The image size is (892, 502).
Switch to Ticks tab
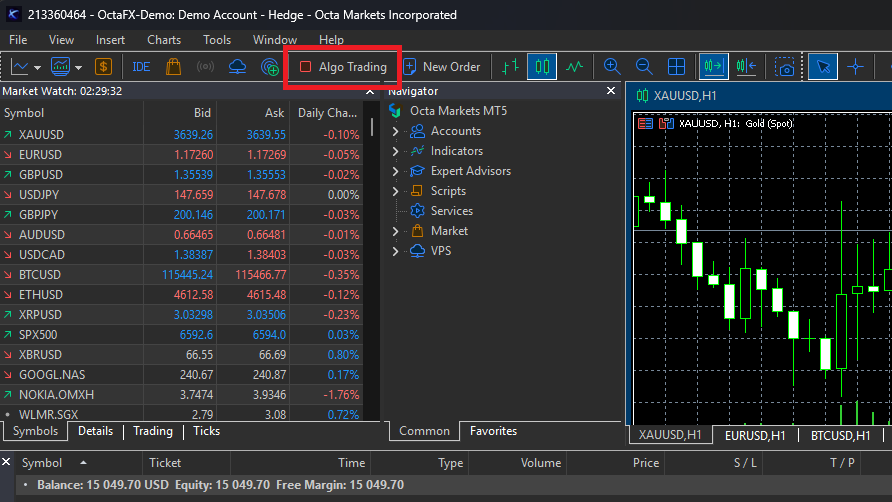[207, 431]
